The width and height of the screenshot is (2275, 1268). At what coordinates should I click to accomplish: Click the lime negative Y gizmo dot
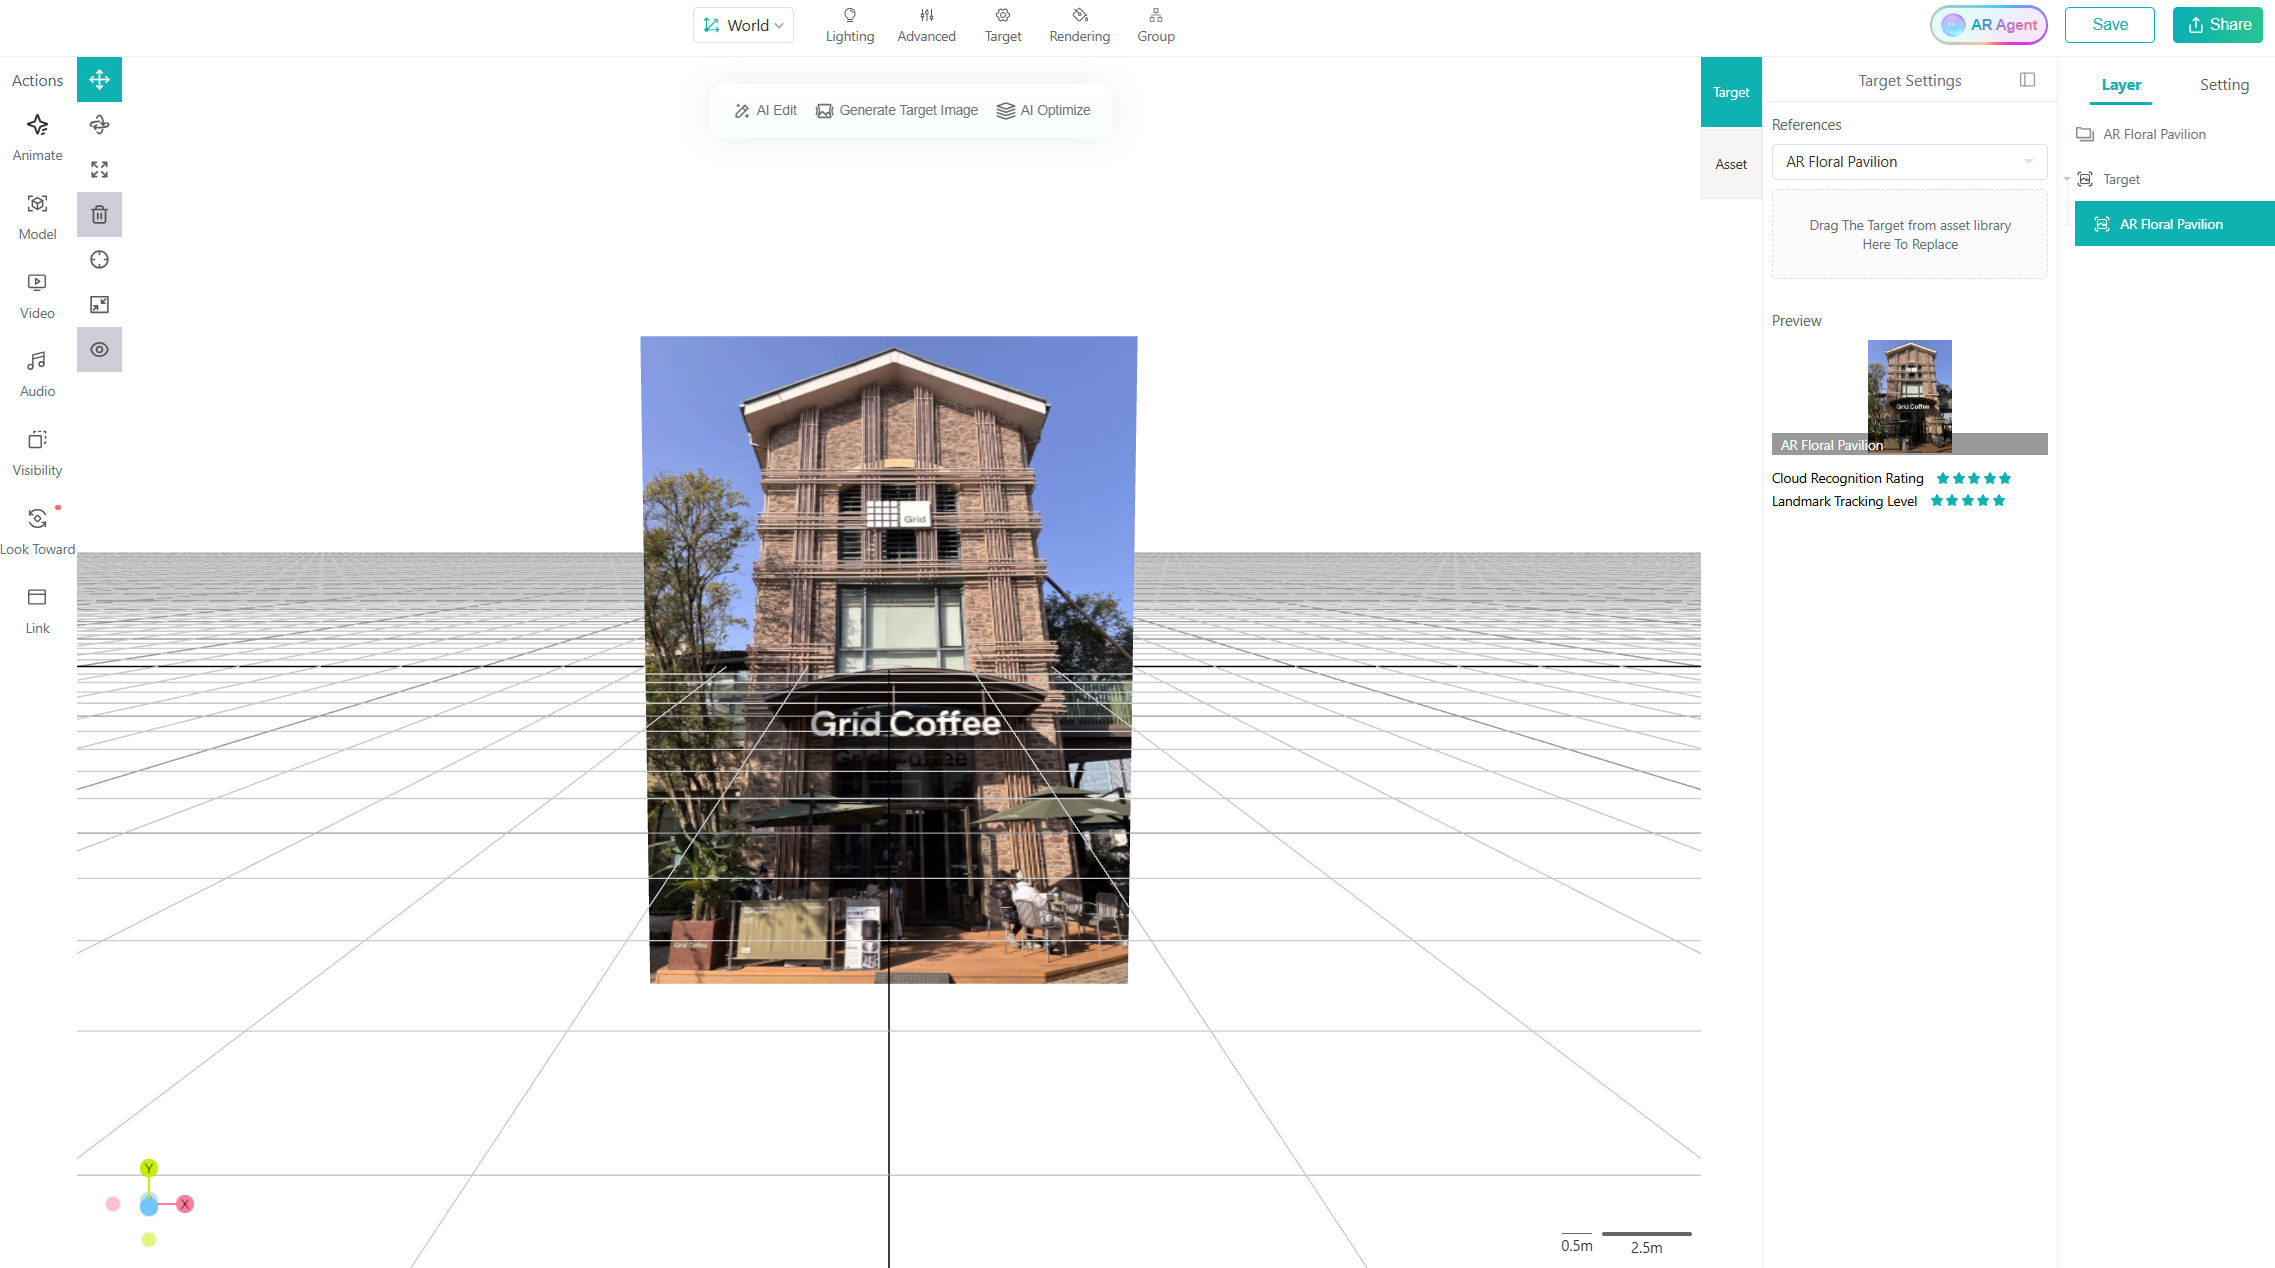pyautogui.click(x=149, y=1240)
